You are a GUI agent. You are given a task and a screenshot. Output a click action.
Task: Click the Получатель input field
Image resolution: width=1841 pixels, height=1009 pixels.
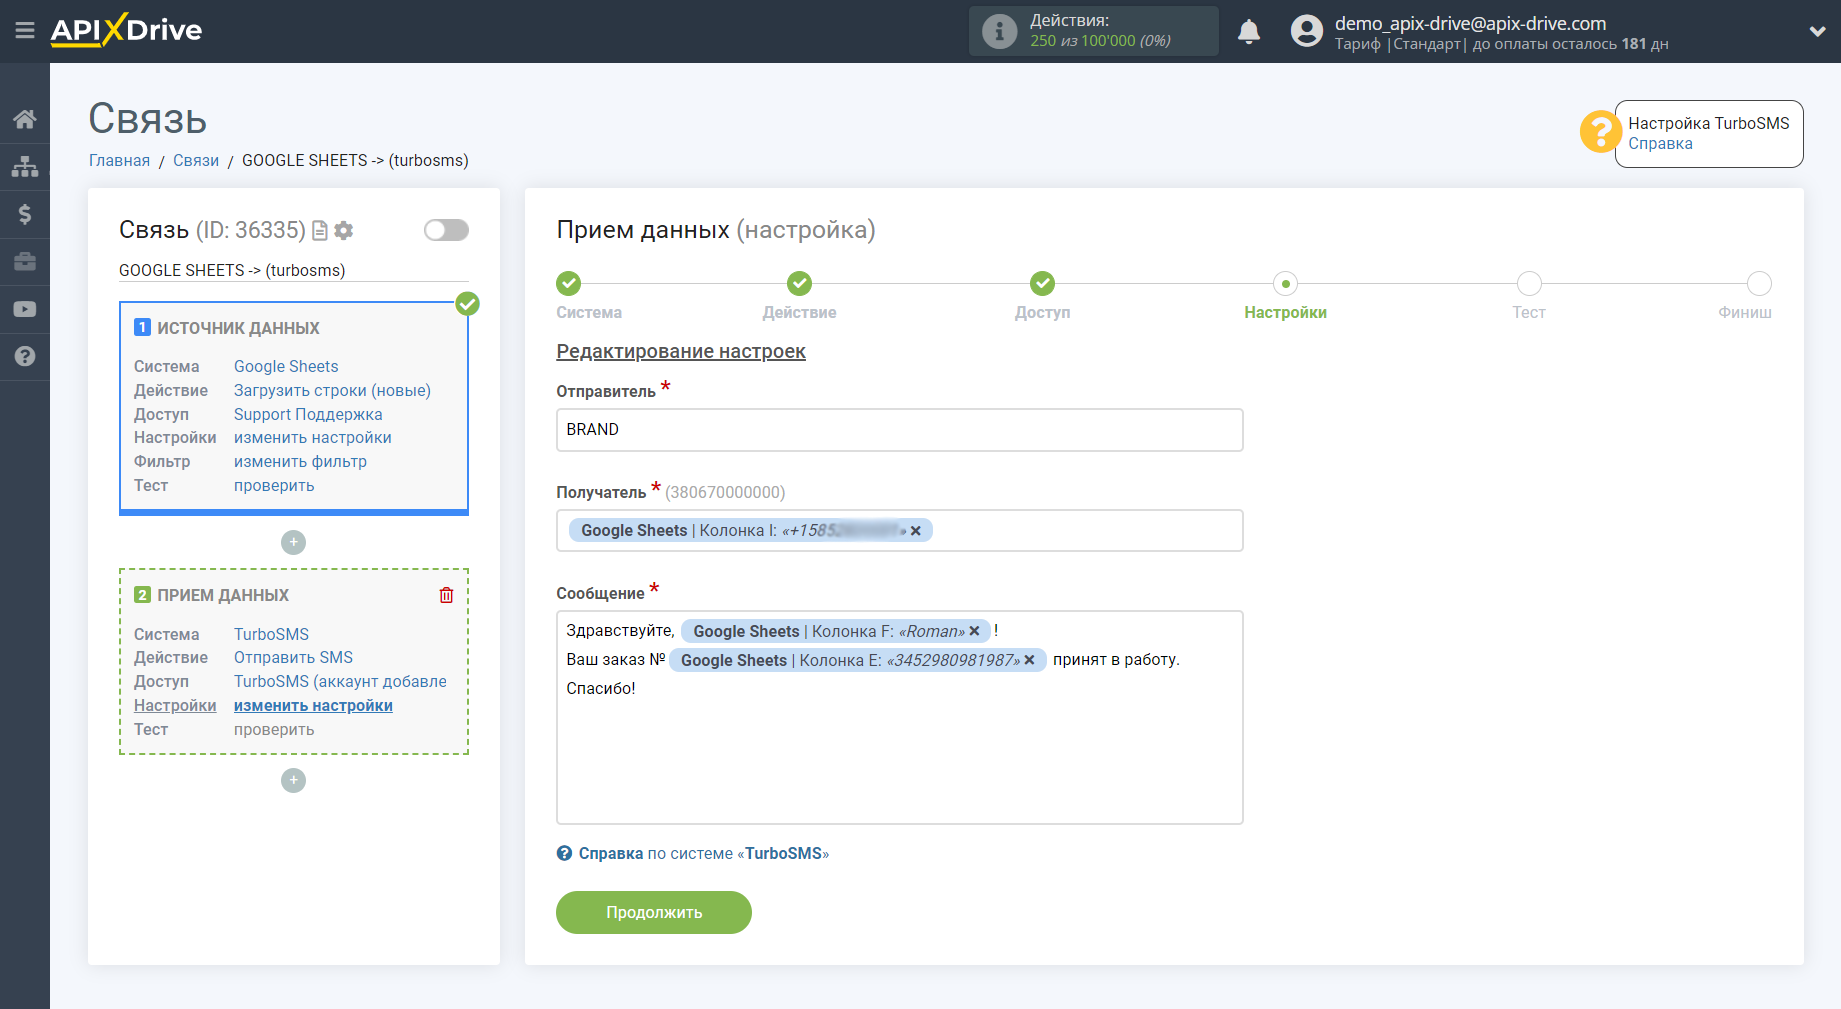coord(899,531)
